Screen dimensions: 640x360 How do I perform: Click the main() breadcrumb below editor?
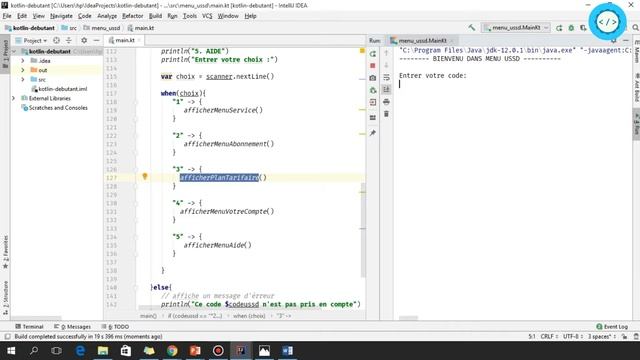(x=148, y=316)
